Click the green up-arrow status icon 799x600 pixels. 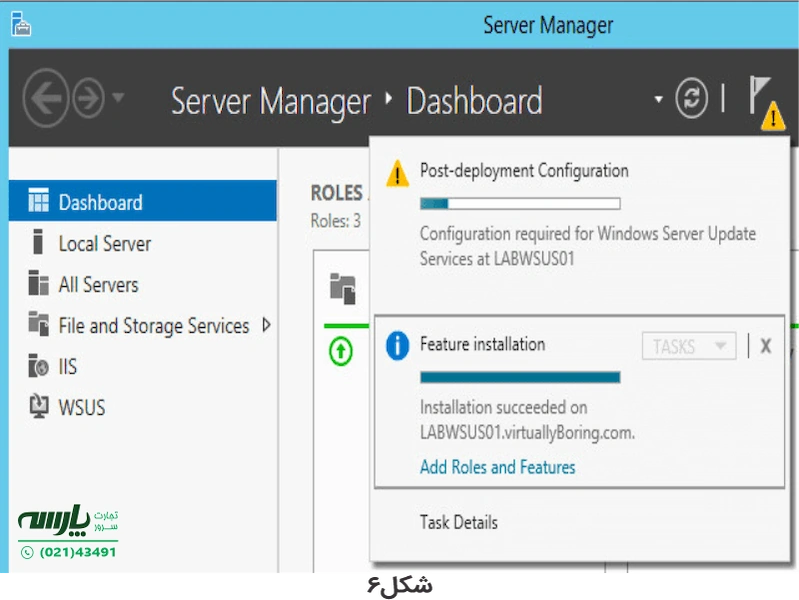pyautogui.click(x=341, y=351)
